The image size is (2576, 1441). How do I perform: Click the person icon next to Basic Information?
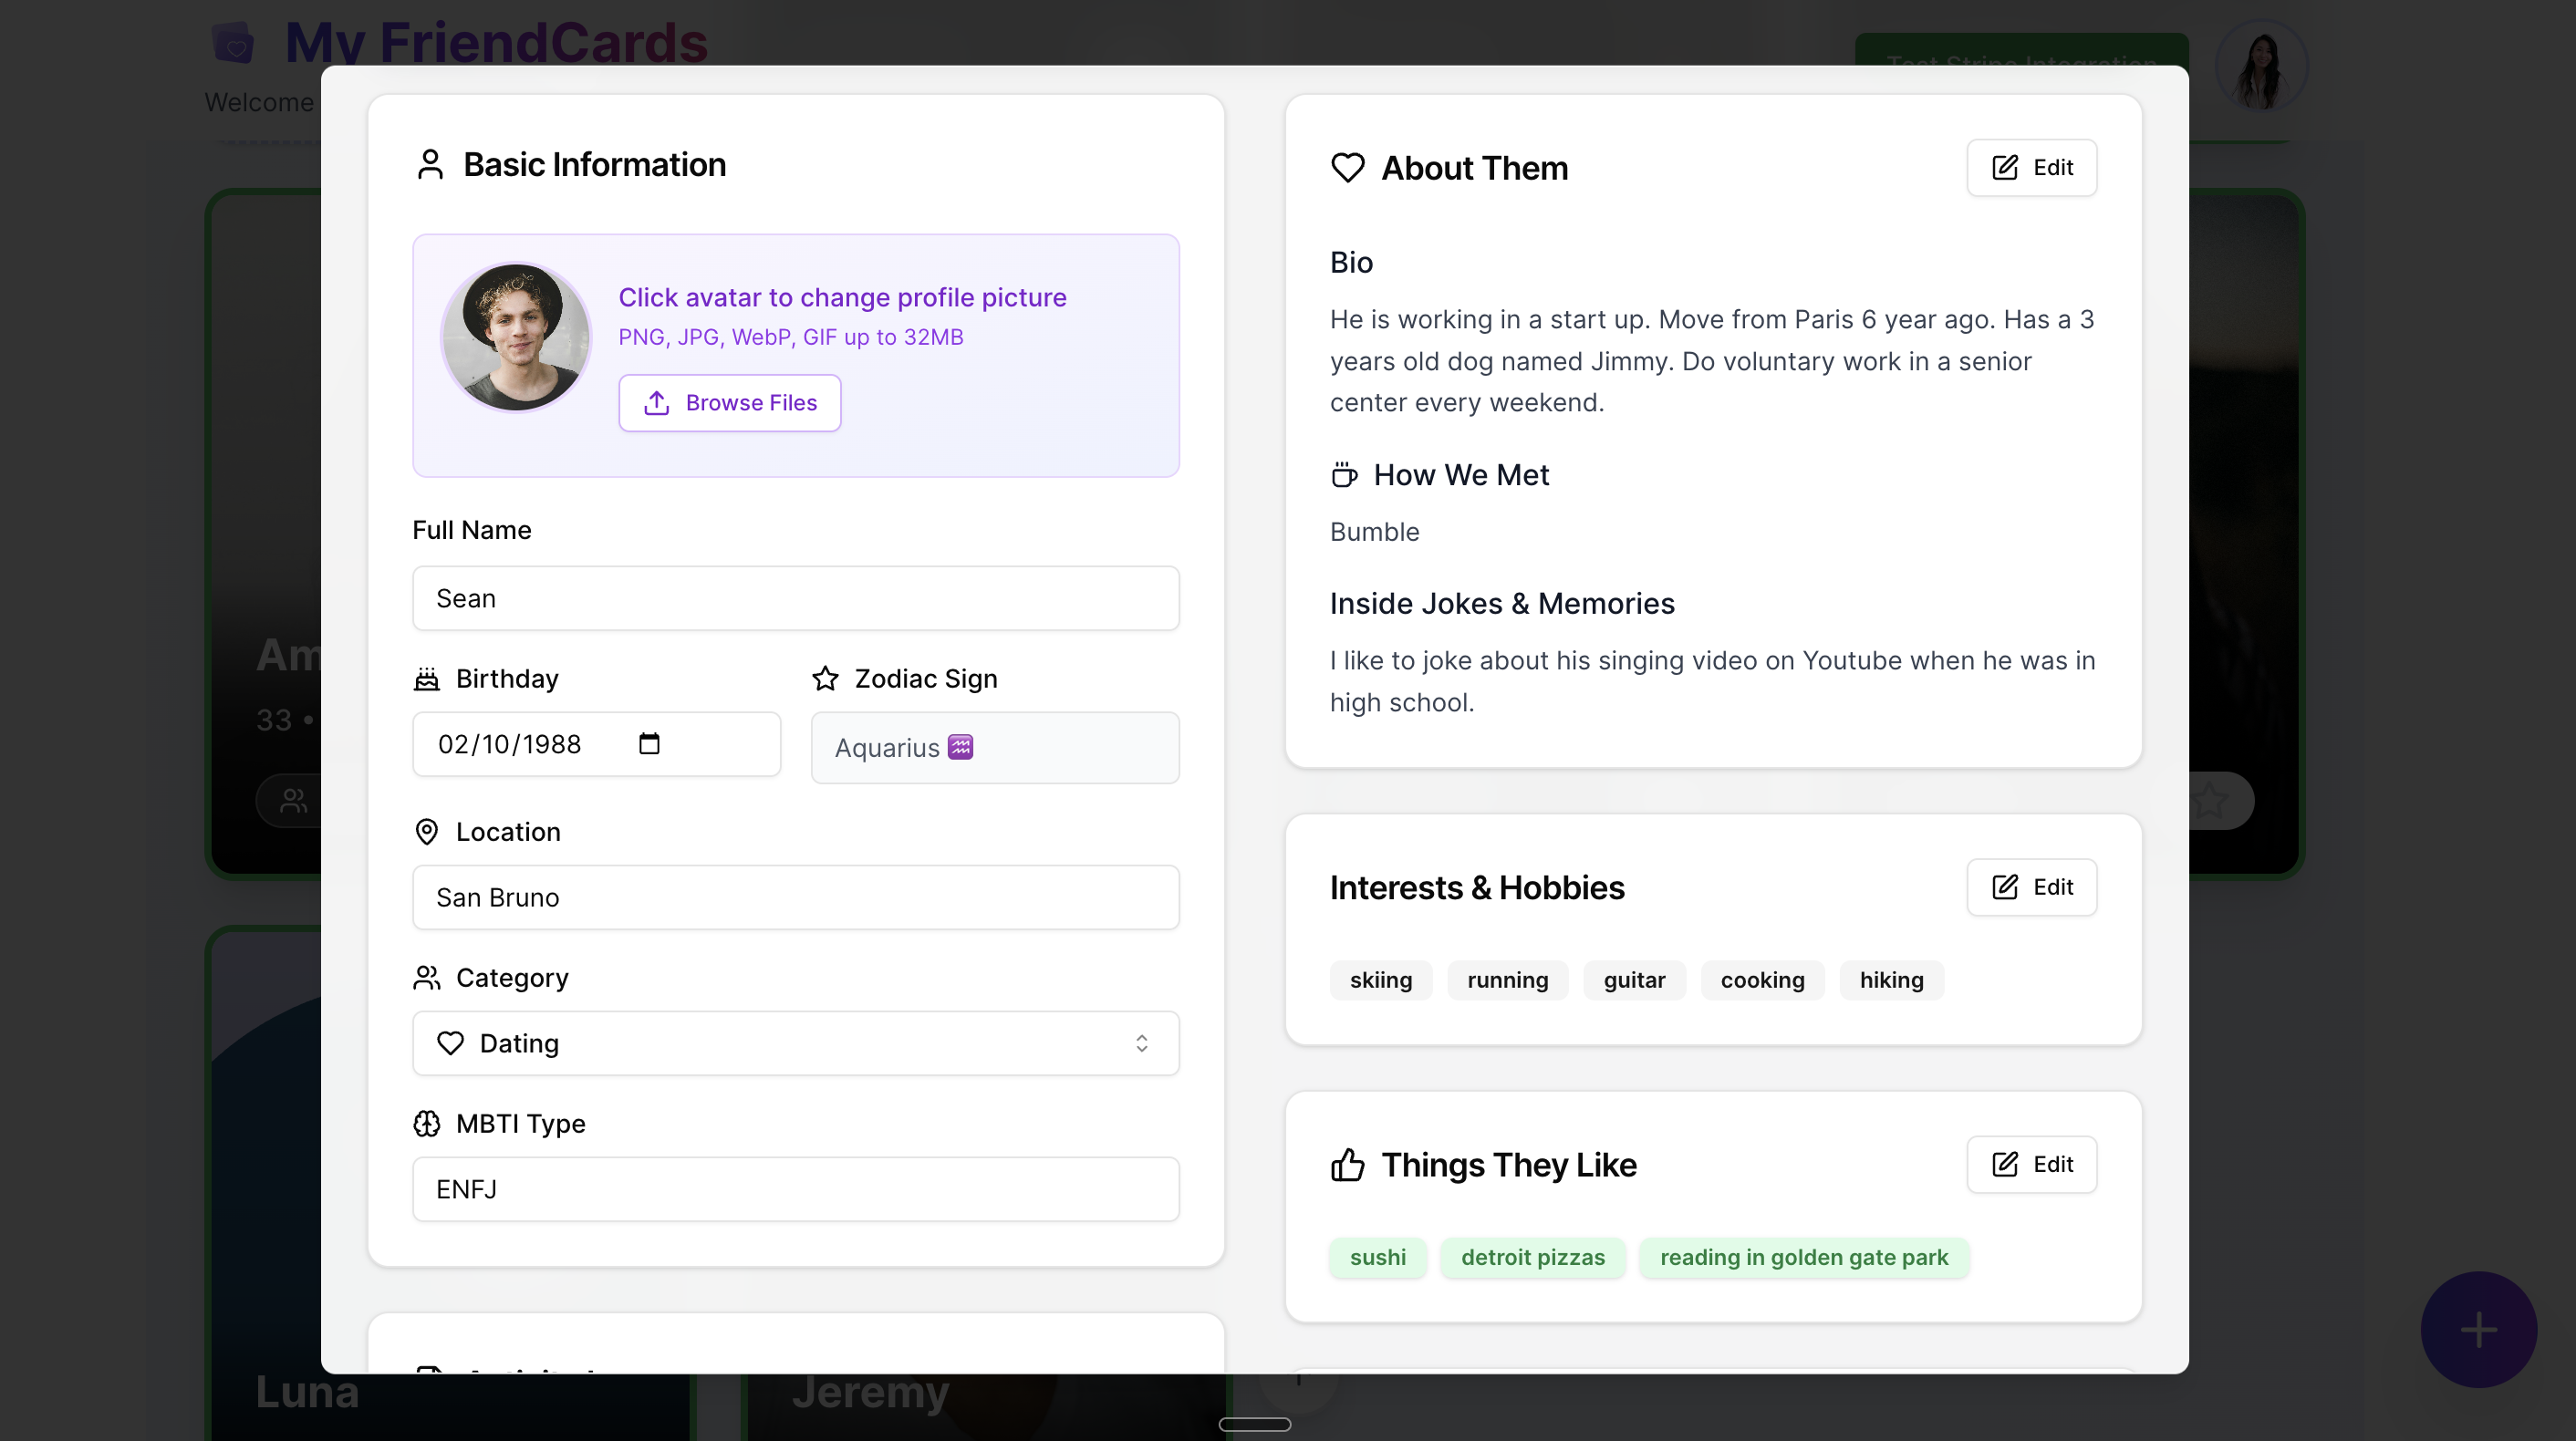[x=430, y=165]
